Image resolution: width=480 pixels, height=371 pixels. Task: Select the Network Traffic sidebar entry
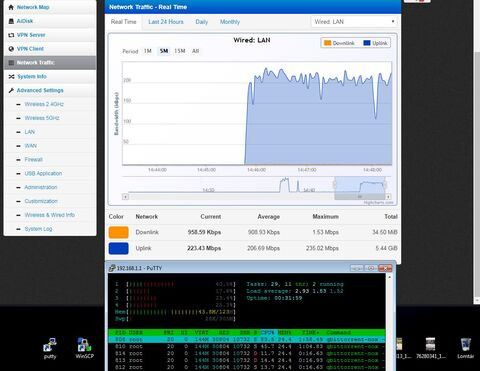point(50,63)
